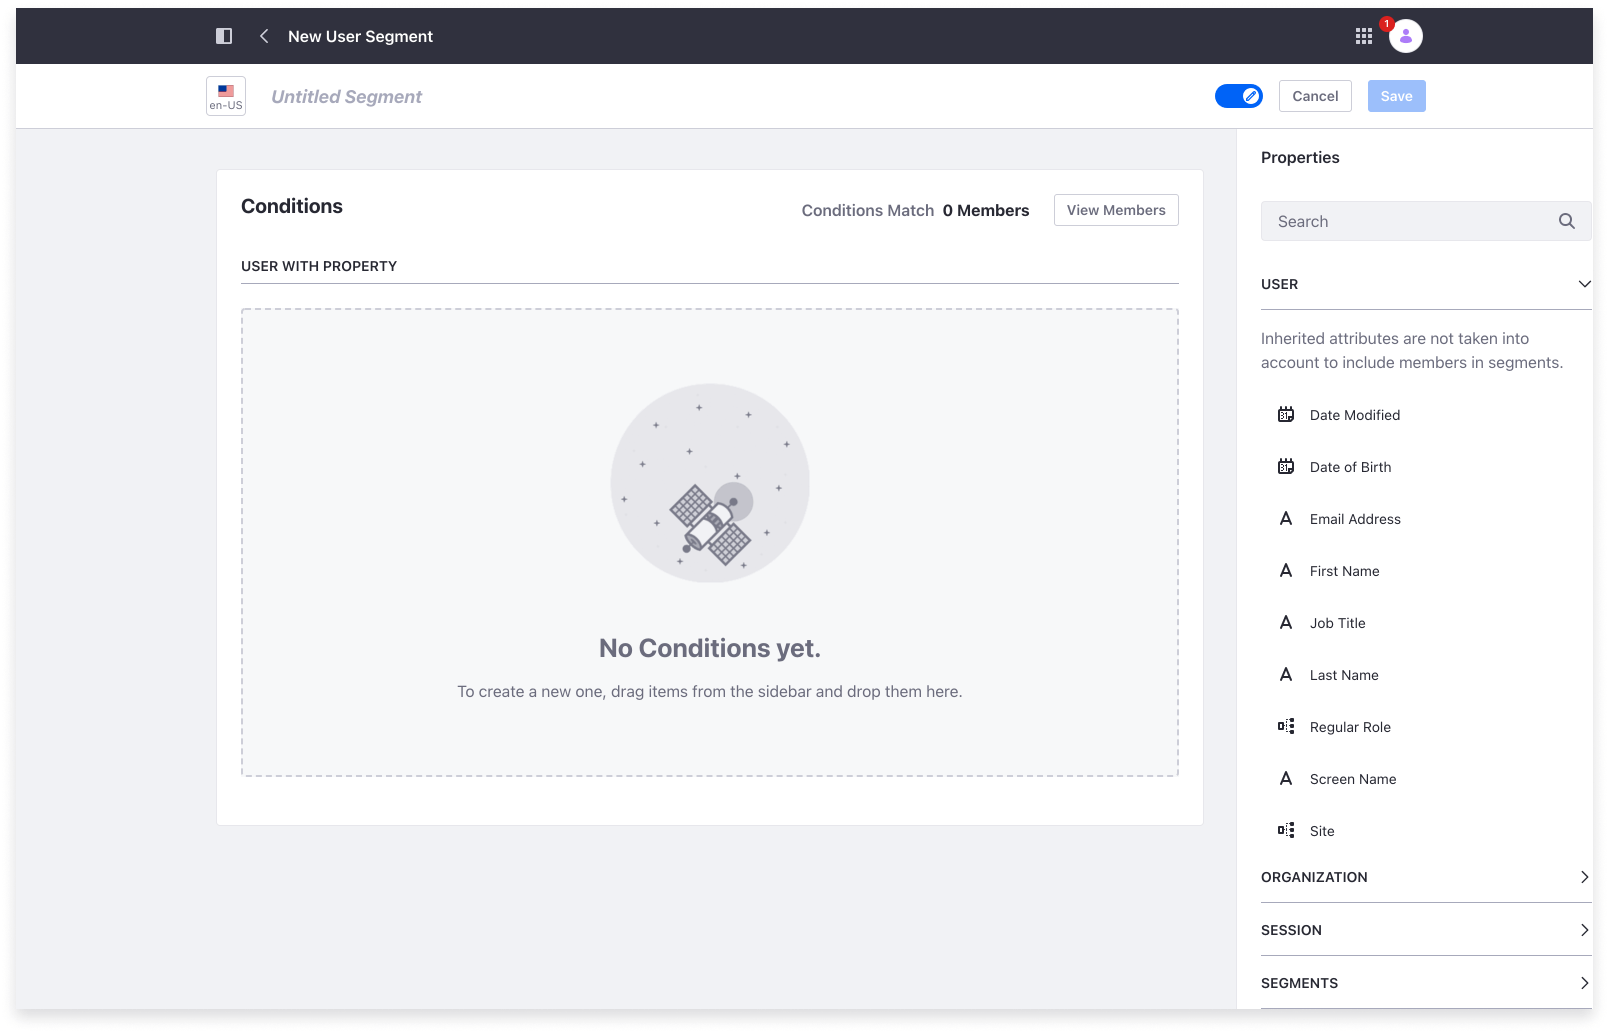Select the Email Address property

(x=1354, y=519)
